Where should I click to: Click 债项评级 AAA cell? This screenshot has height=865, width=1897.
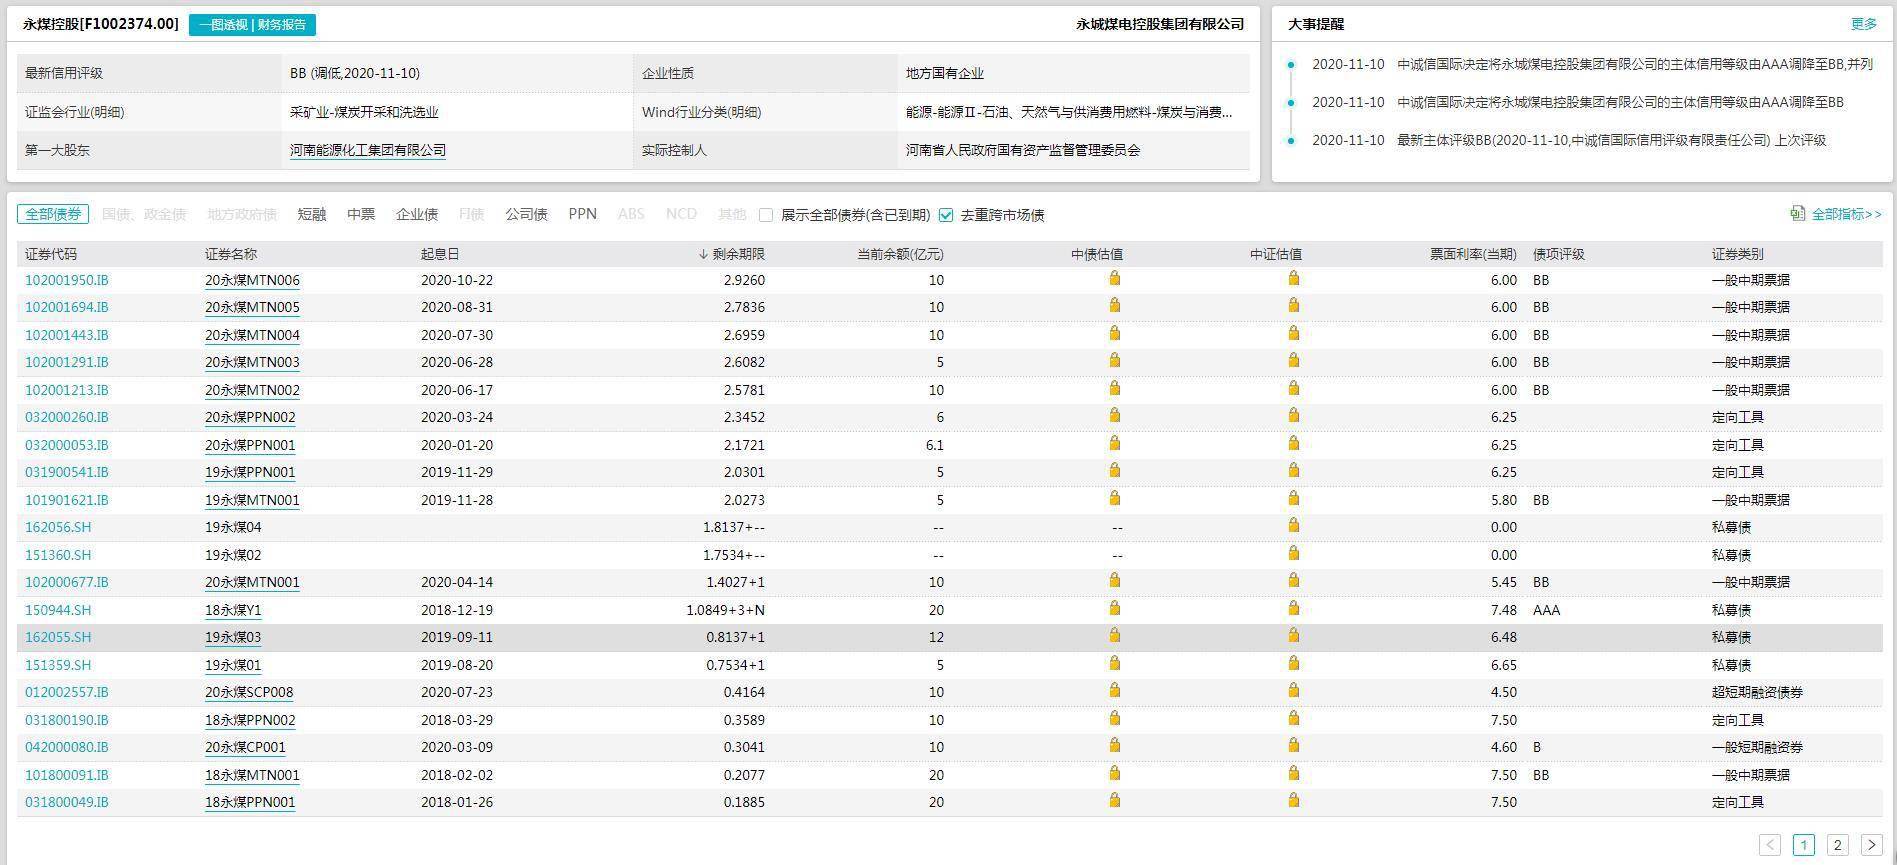1546,610
